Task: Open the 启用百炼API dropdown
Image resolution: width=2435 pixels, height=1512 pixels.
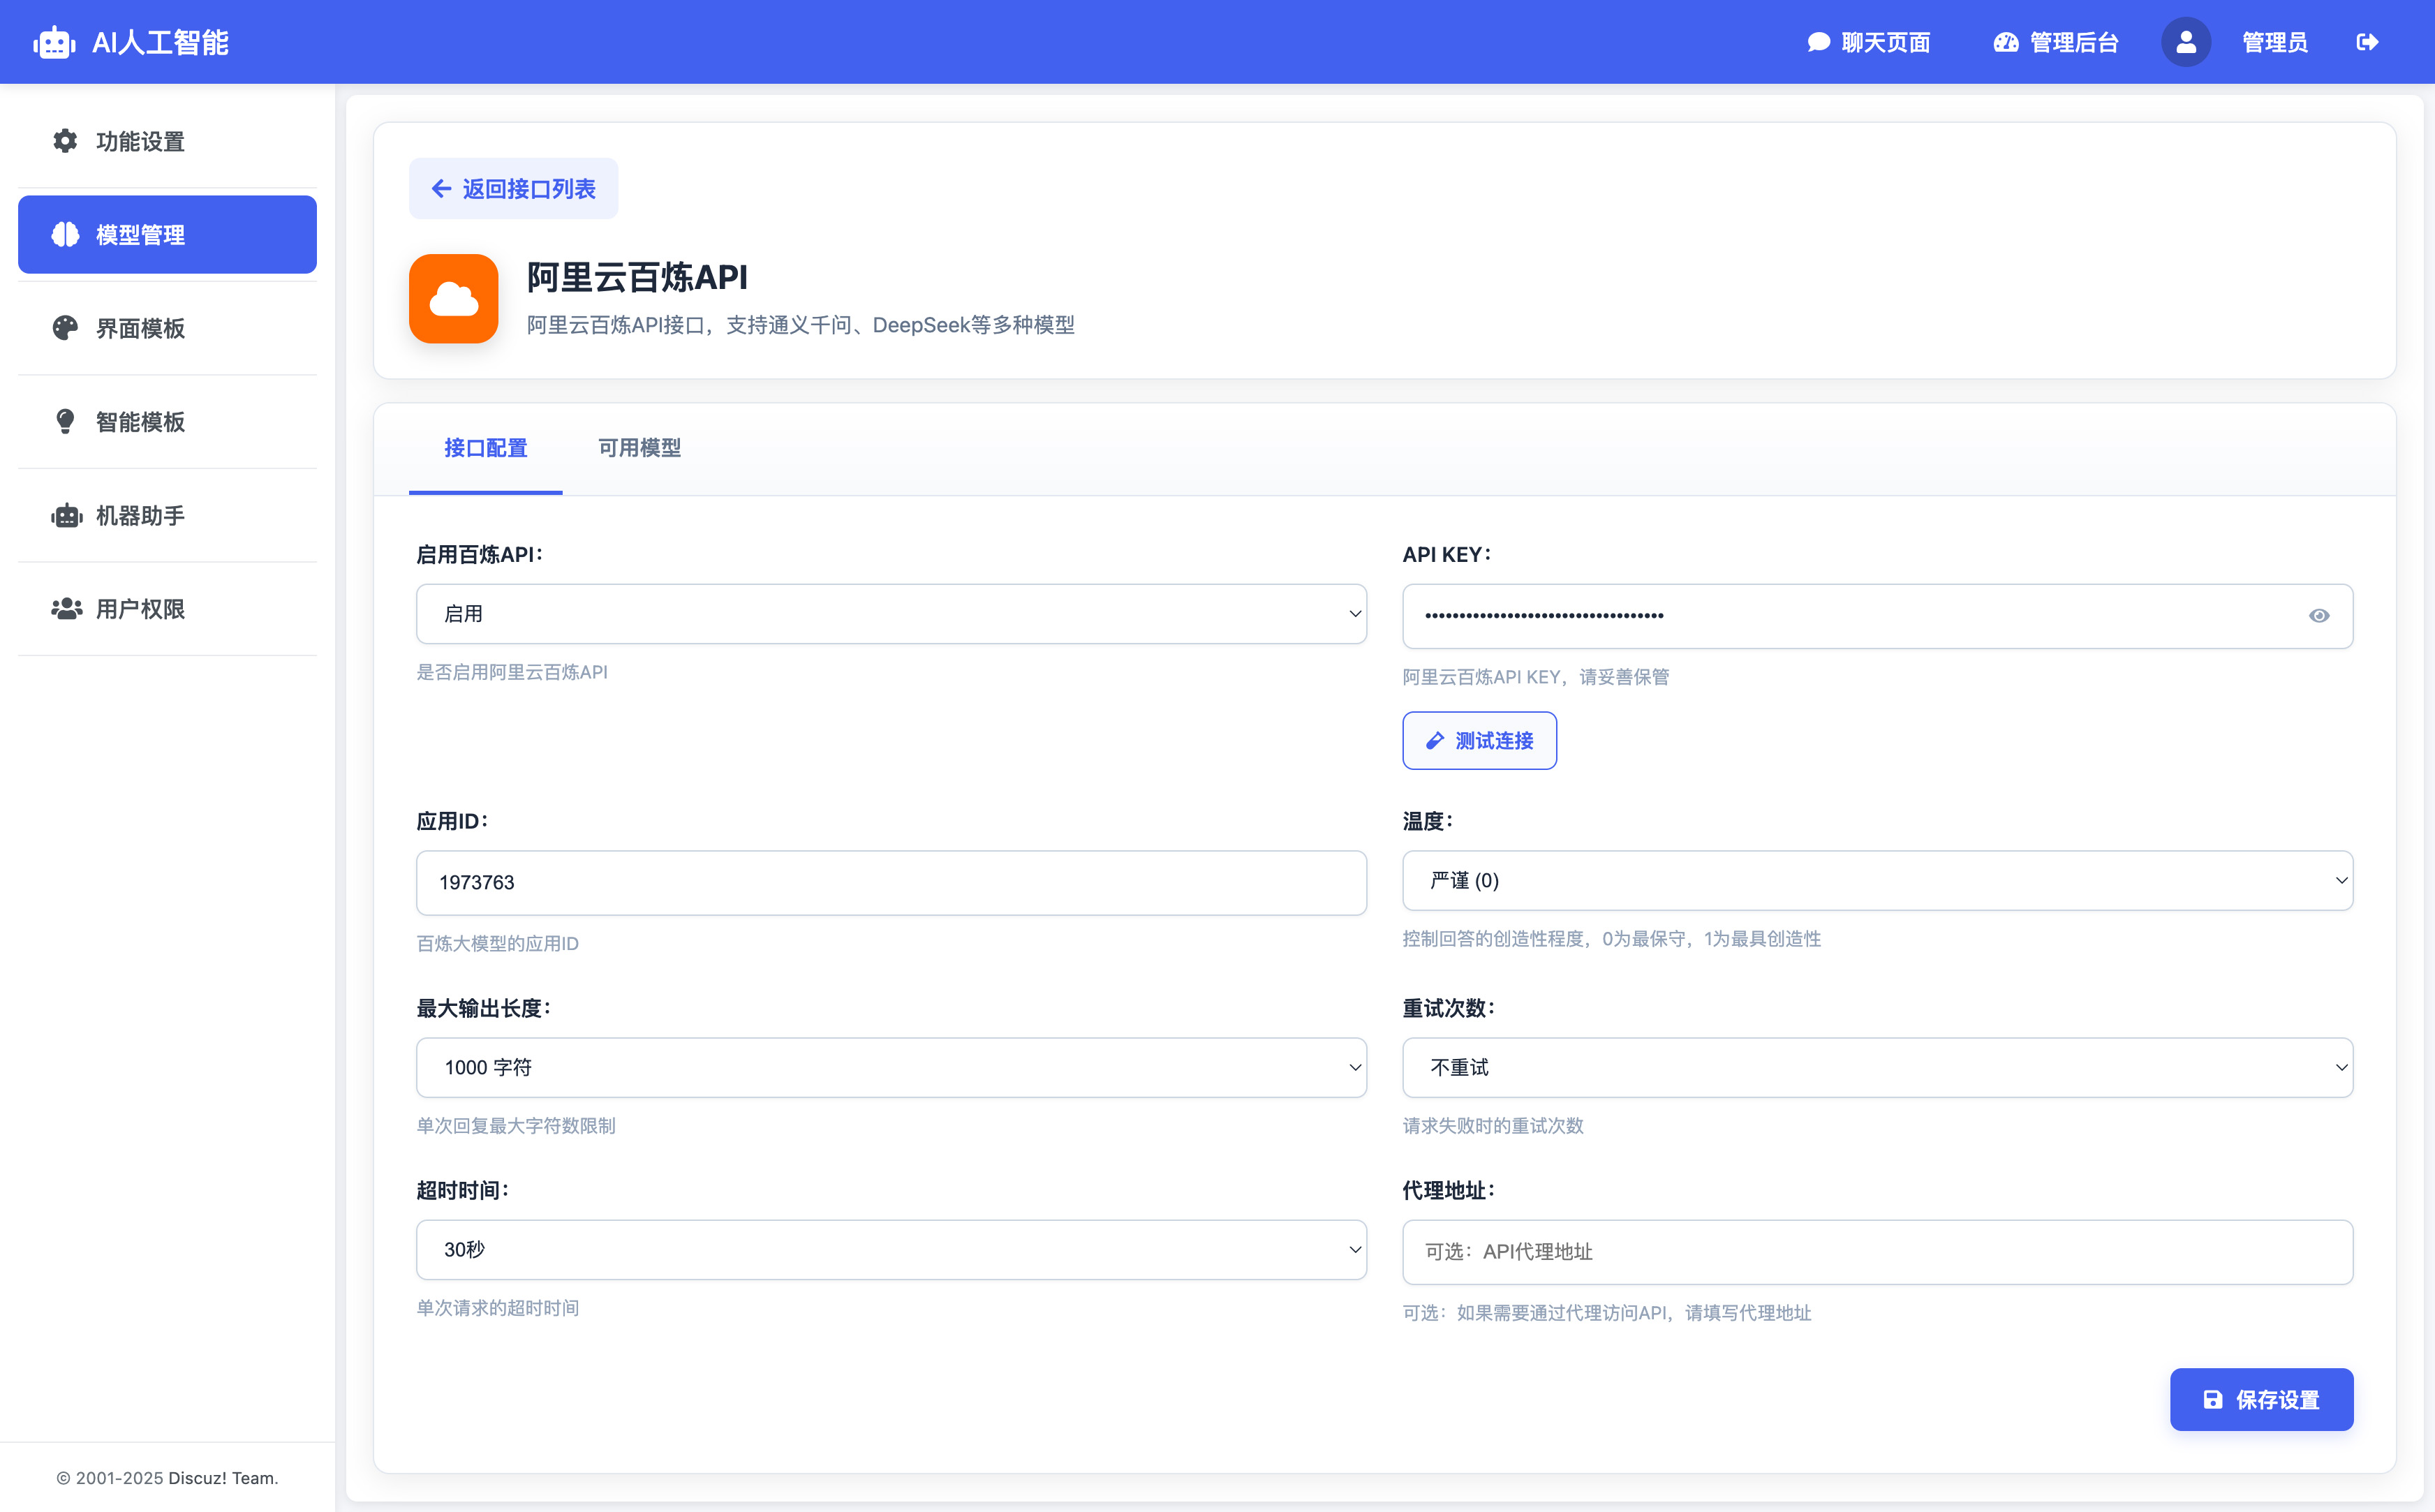Action: click(891, 613)
